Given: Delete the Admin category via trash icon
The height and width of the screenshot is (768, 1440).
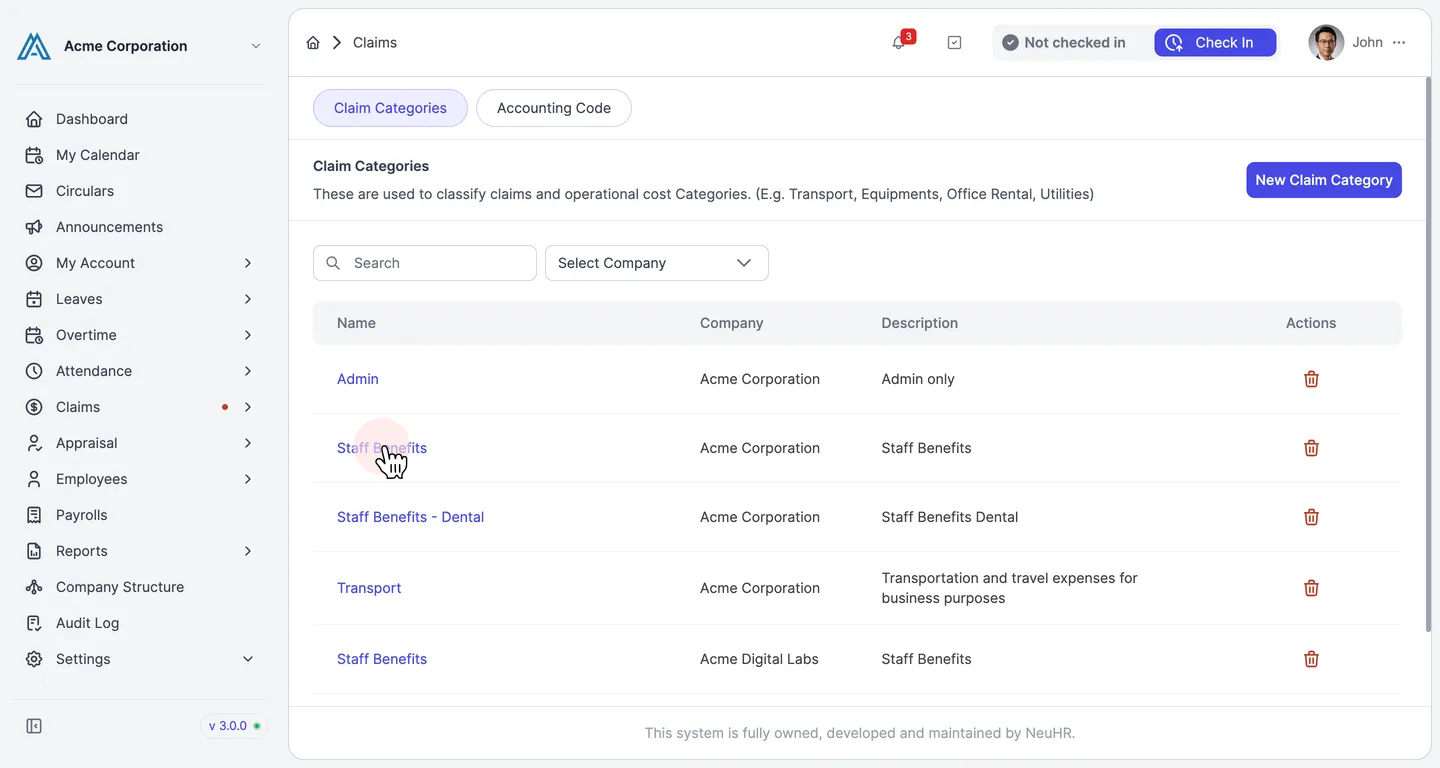Looking at the screenshot, I should click(x=1311, y=379).
